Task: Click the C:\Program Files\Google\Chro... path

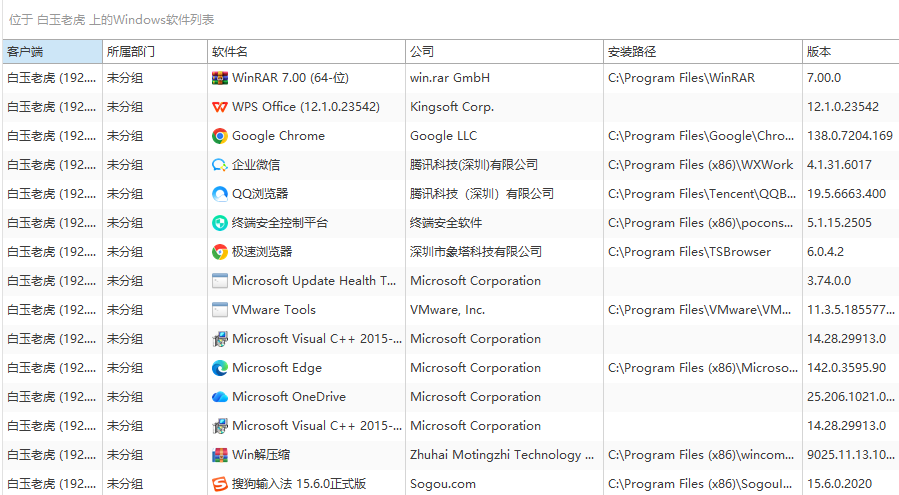Action: 701,136
